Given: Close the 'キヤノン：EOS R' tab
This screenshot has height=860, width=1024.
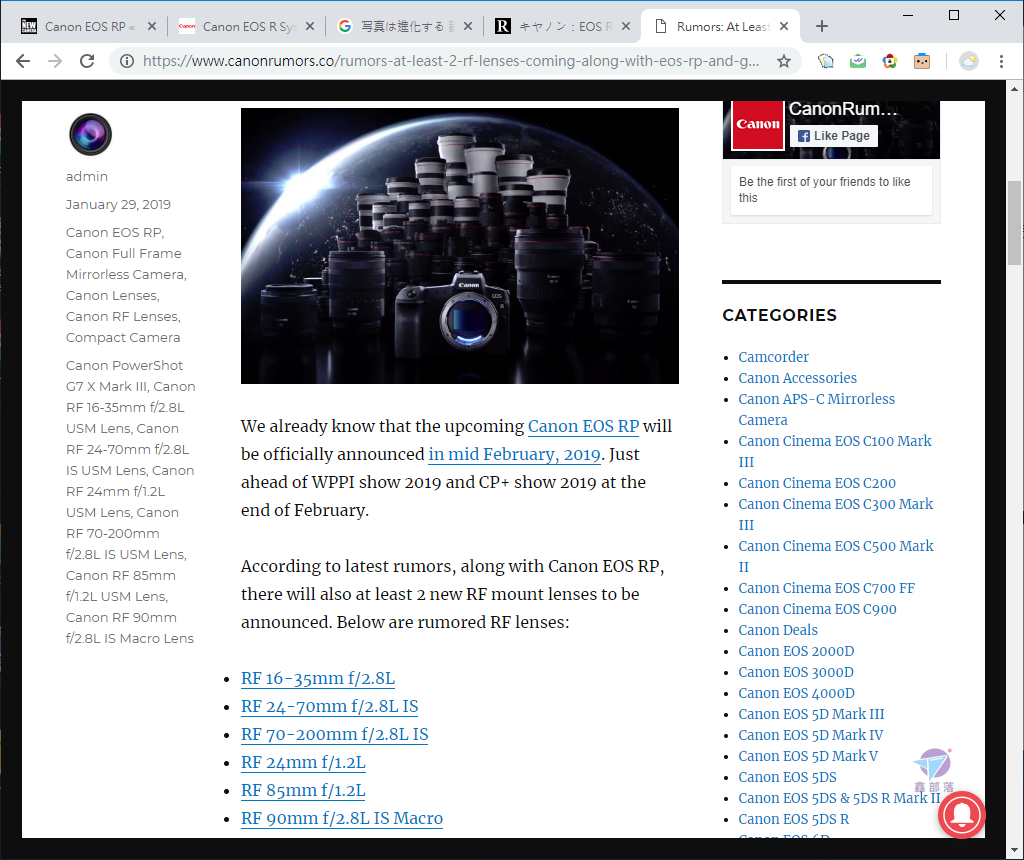Looking at the screenshot, I should point(626,26).
